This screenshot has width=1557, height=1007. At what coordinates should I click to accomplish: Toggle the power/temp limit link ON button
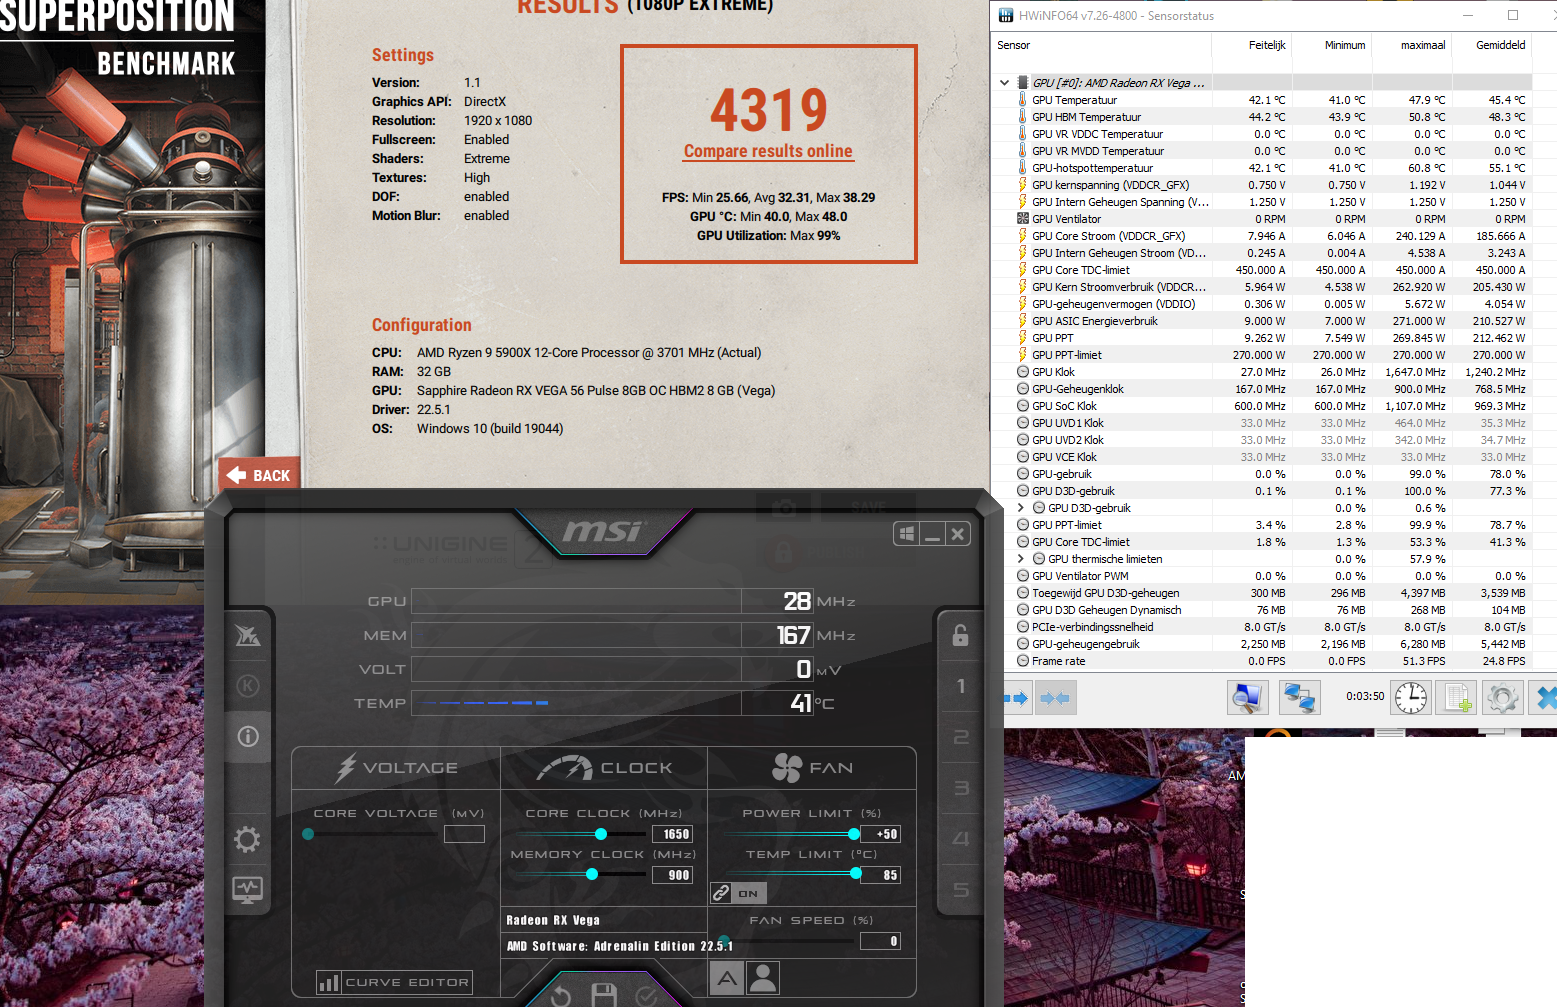coord(738,893)
